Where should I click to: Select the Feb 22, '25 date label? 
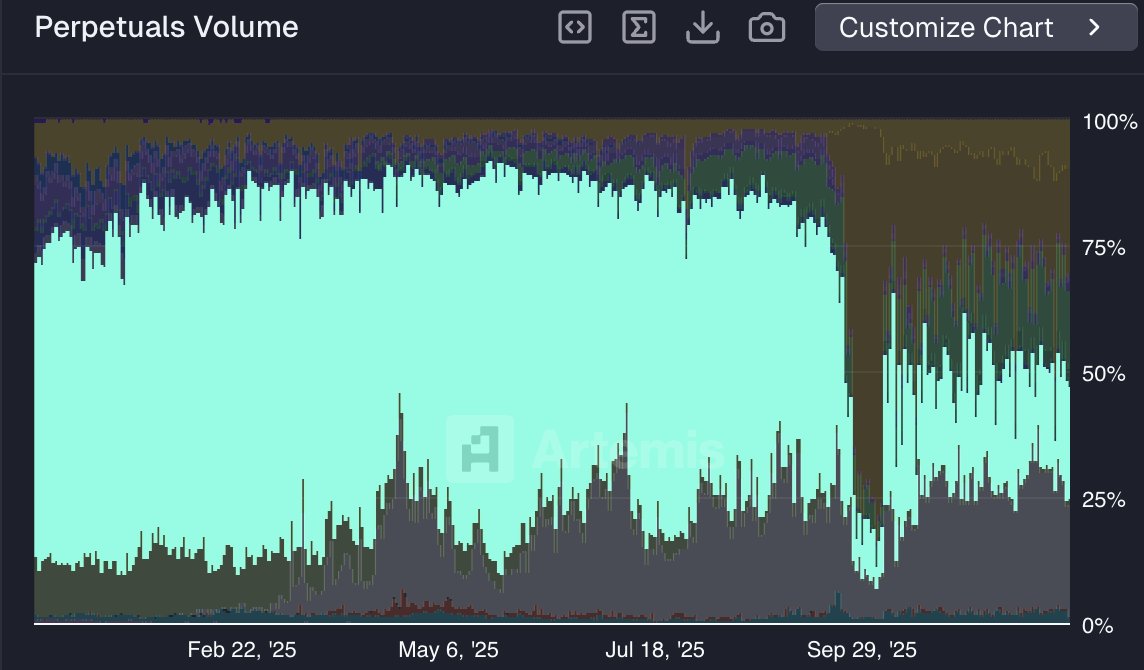(242, 650)
